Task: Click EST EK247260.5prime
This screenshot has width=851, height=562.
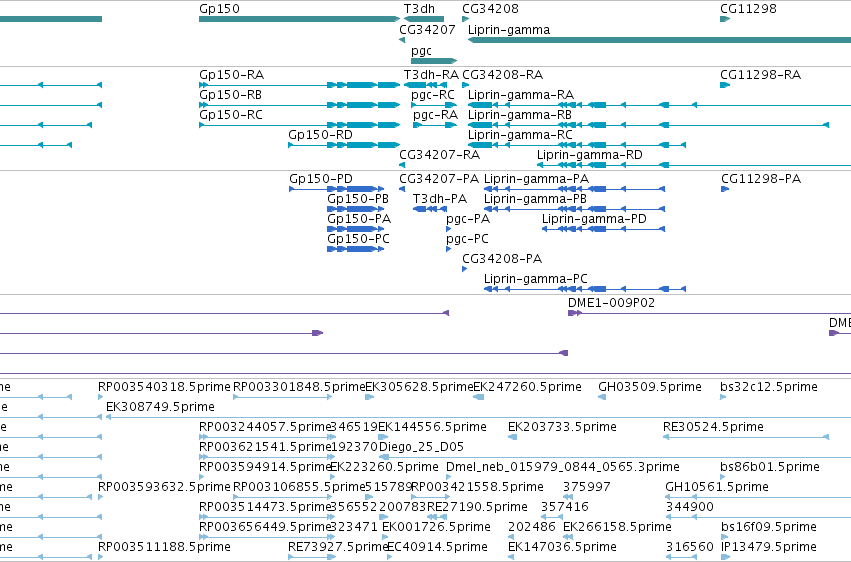Action: click(x=528, y=387)
